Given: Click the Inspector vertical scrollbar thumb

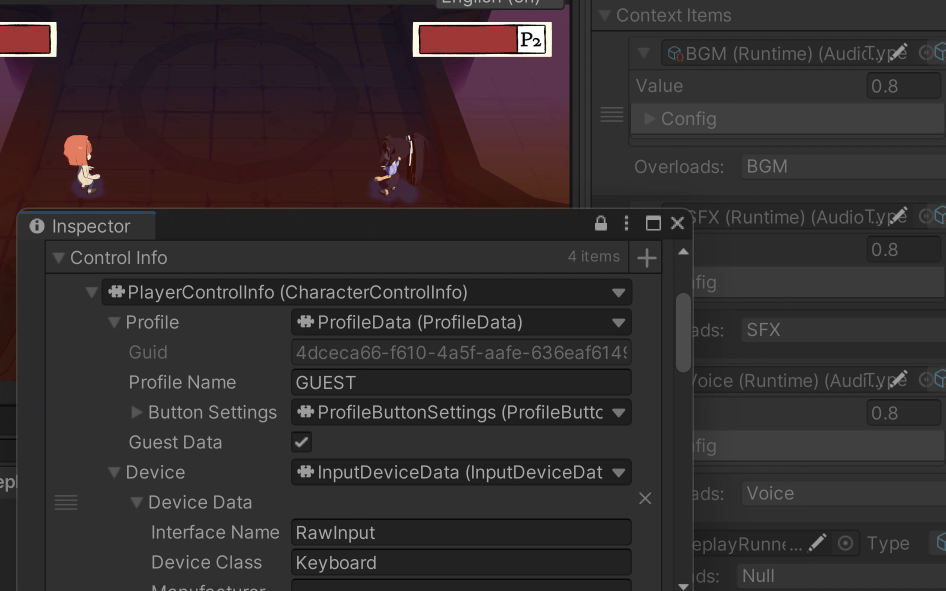Looking at the screenshot, I should (x=683, y=333).
